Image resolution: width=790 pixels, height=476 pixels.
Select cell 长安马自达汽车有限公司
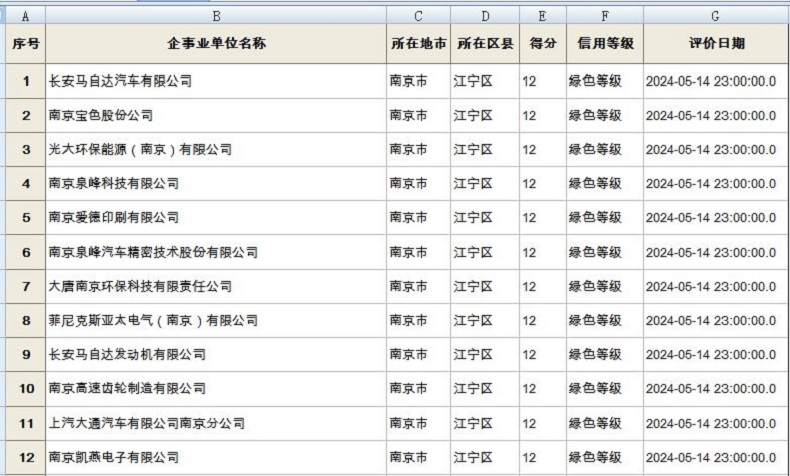pos(216,81)
